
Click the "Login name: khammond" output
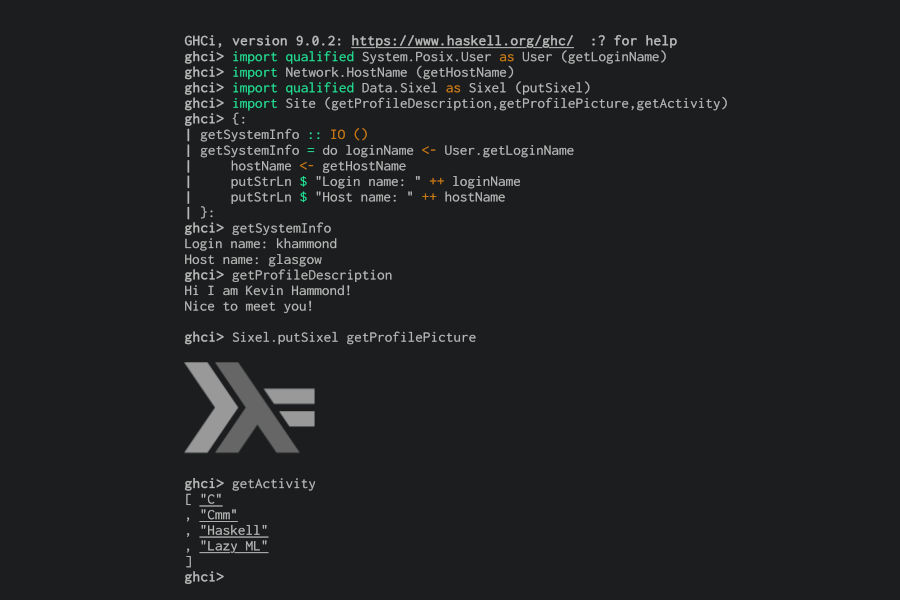pyautogui.click(x=261, y=244)
